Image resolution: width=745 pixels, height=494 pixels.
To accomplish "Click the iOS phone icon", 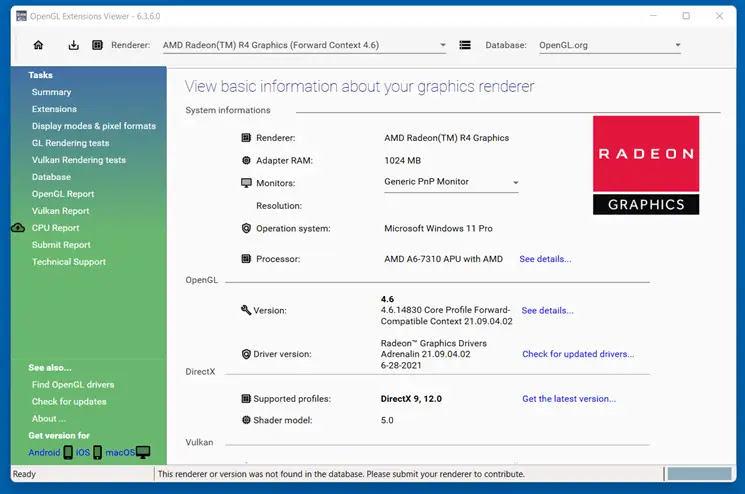I will [97, 452].
